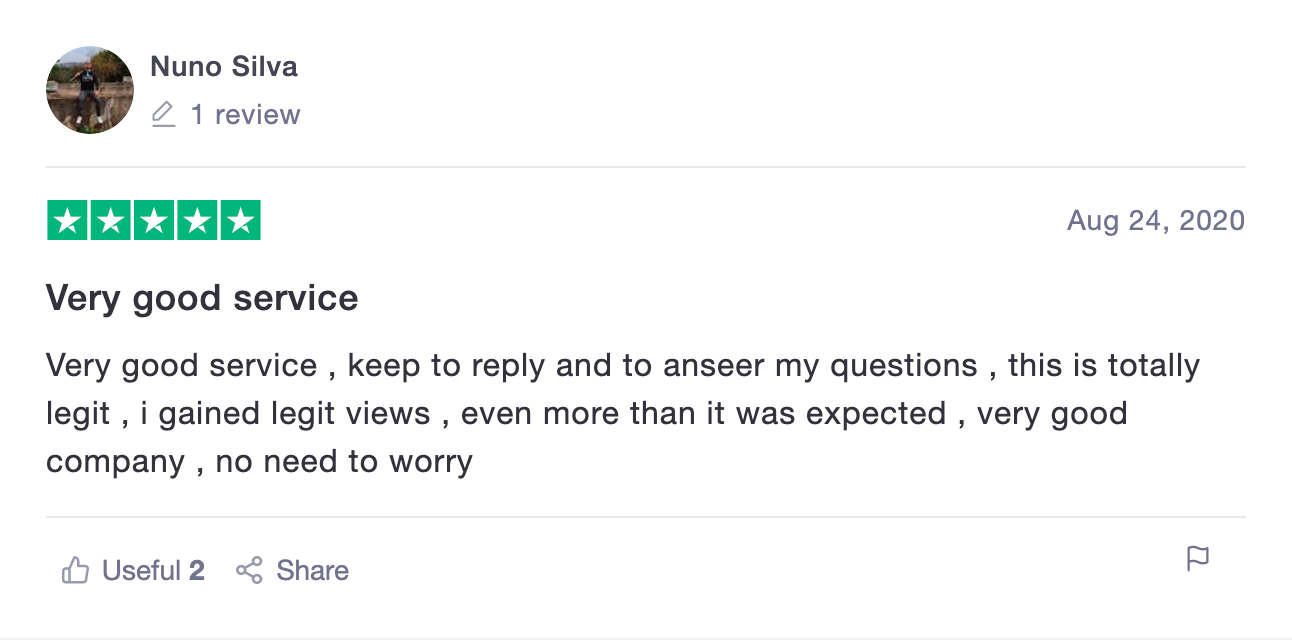
Task: Click the pencil icon beside 1 review
Action: click(163, 115)
